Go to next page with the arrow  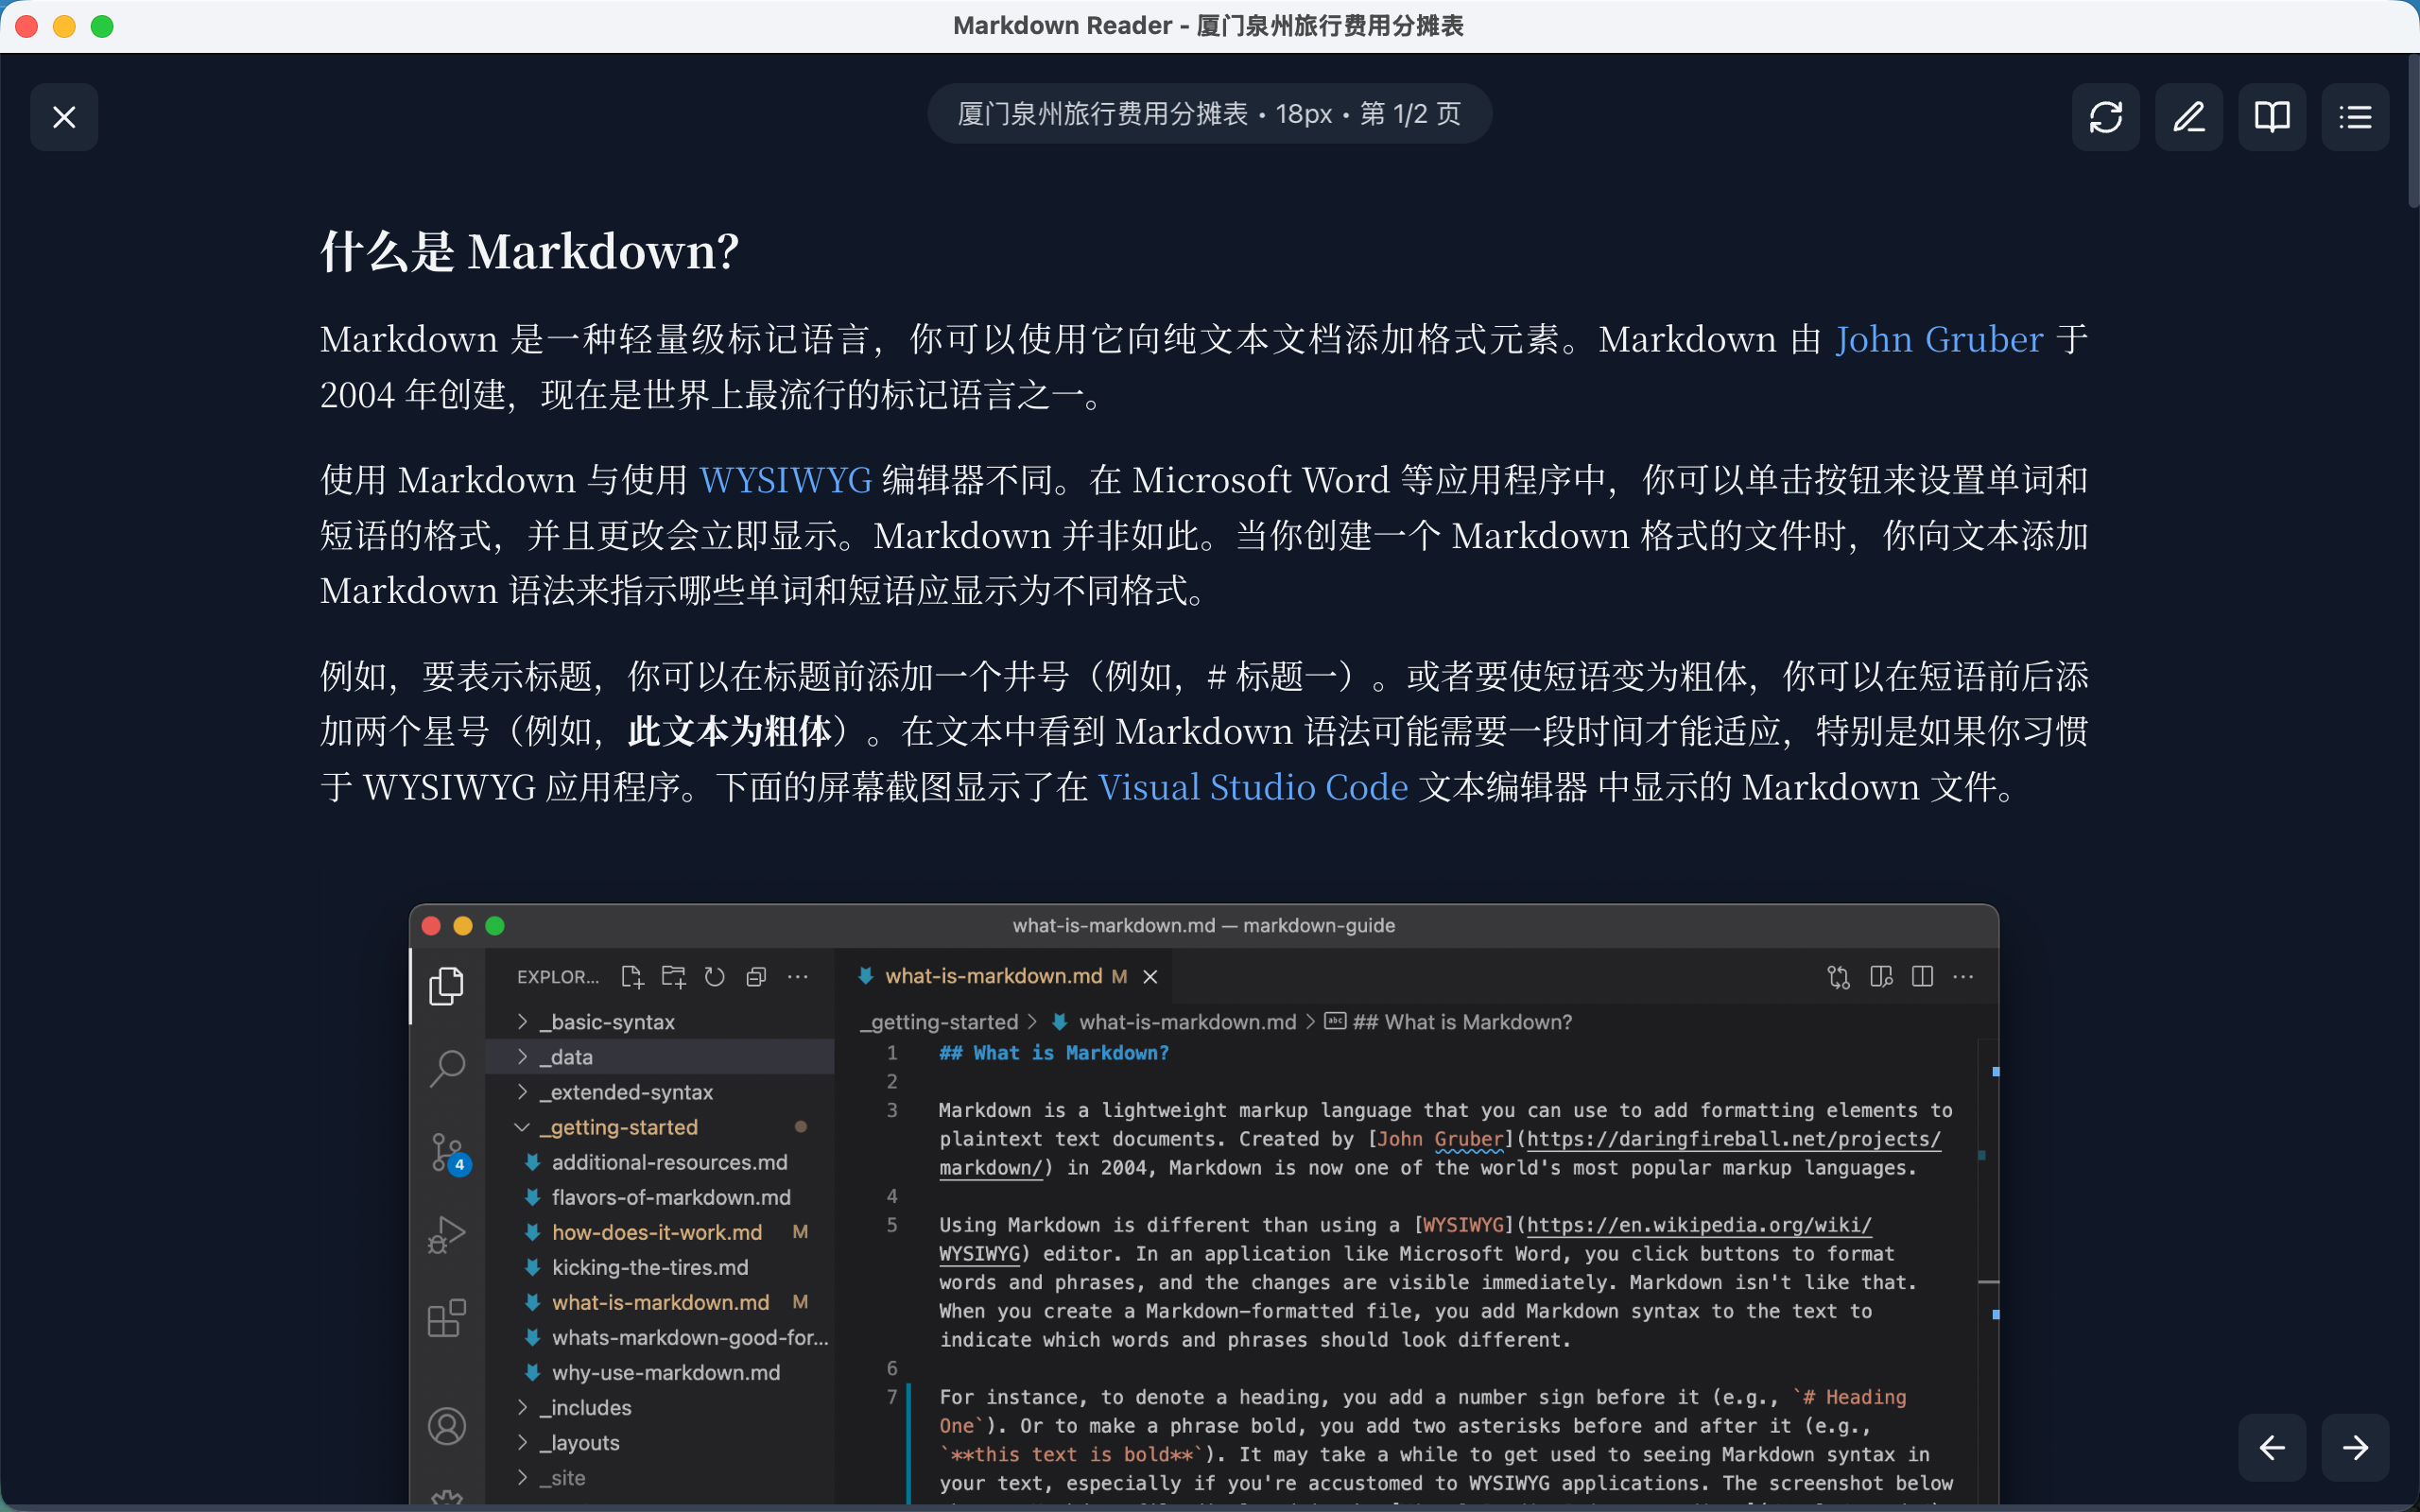[x=2356, y=1447]
